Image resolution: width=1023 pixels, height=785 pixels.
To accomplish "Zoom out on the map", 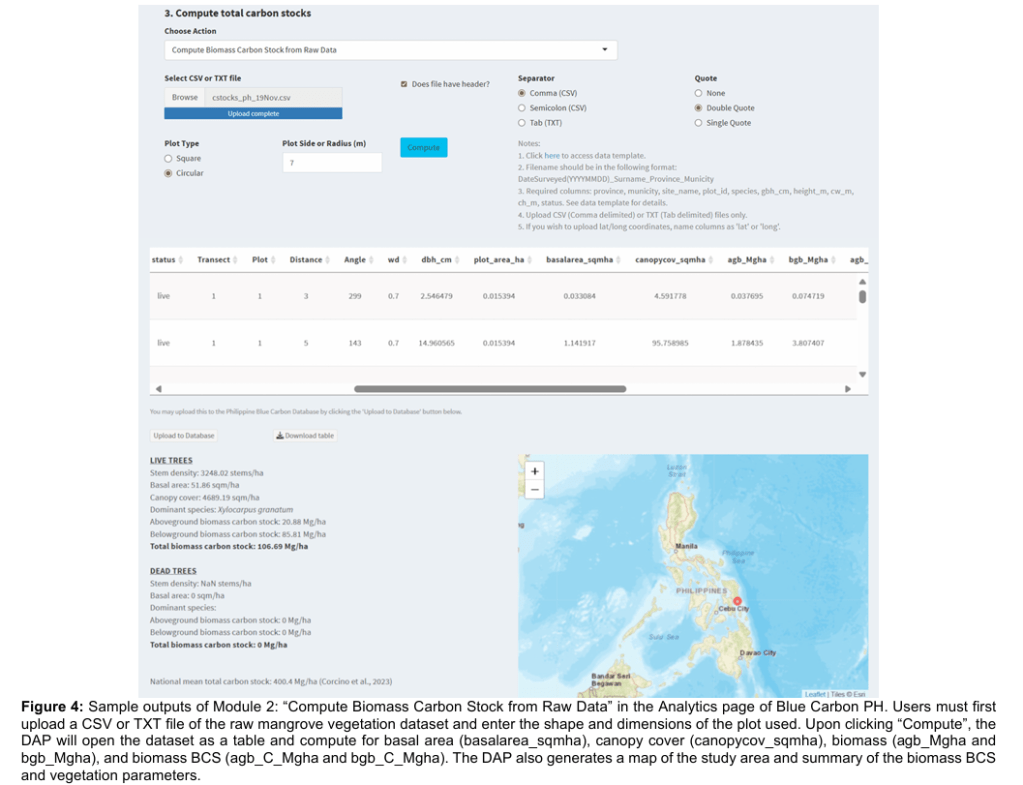I will point(534,489).
